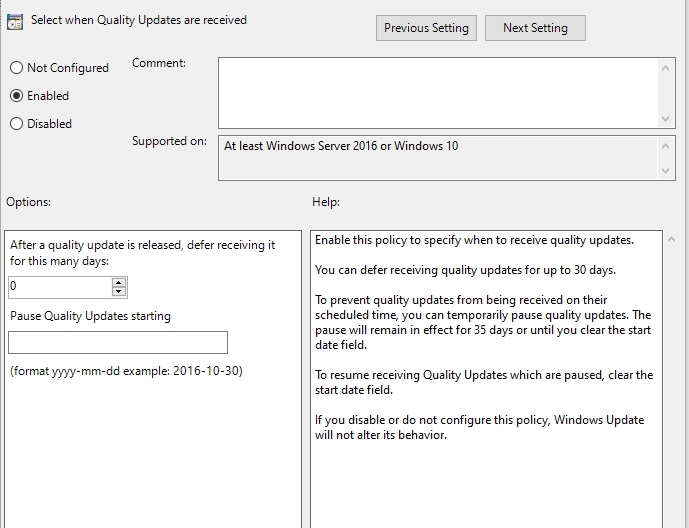Decrease the quality update deferral days
The width and height of the screenshot is (689, 528).
[120, 292]
